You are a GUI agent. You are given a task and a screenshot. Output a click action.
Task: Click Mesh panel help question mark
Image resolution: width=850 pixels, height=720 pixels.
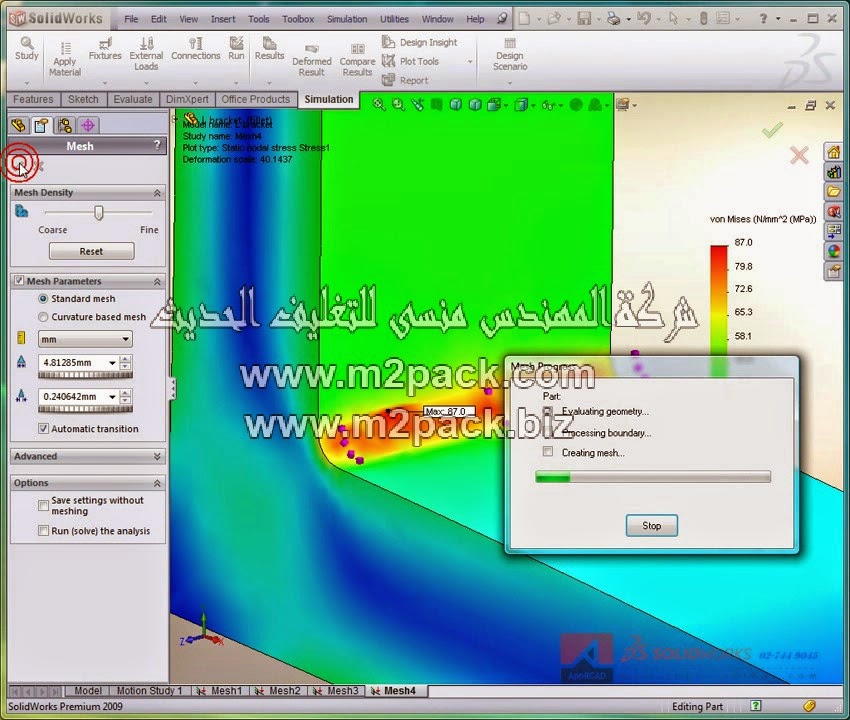(x=157, y=145)
